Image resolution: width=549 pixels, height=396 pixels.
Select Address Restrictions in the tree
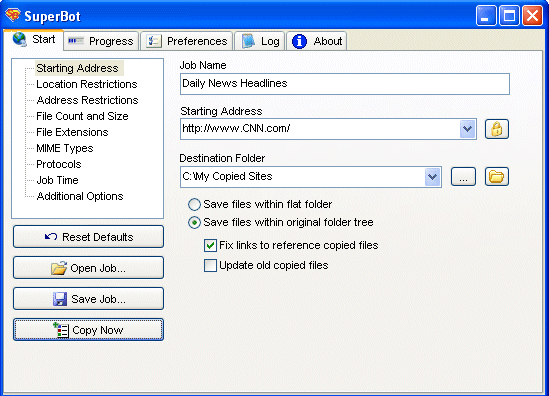pyautogui.click(x=88, y=100)
